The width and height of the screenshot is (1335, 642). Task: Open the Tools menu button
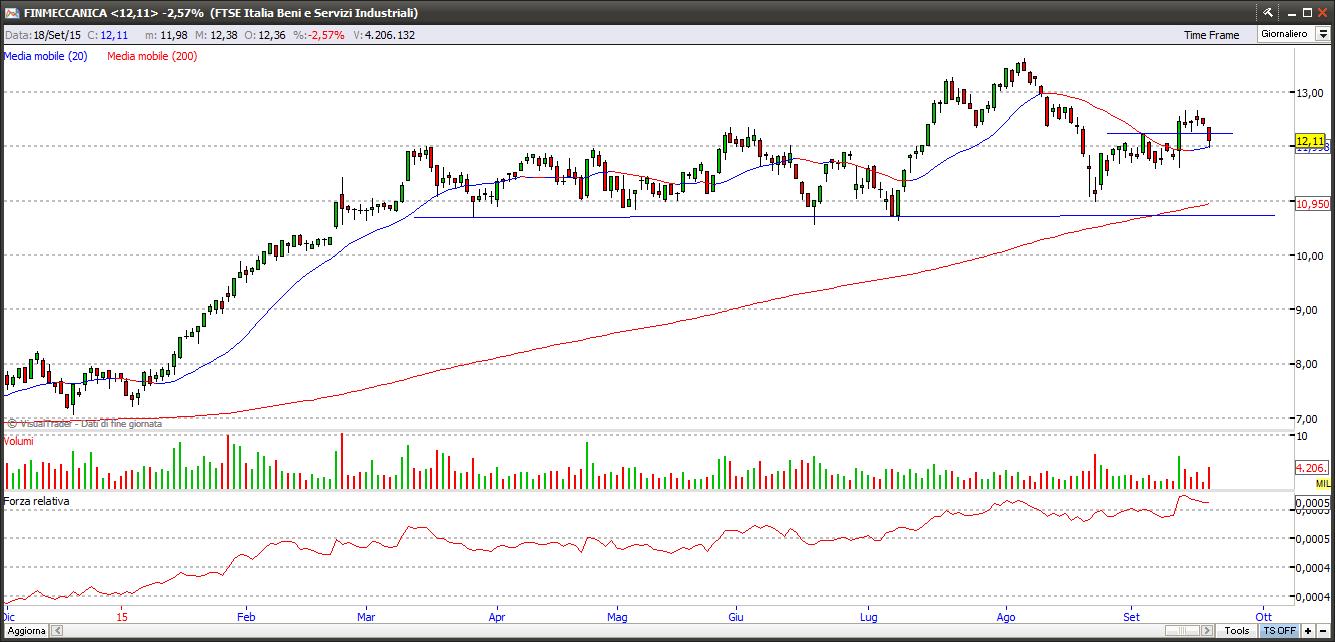click(x=1238, y=630)
